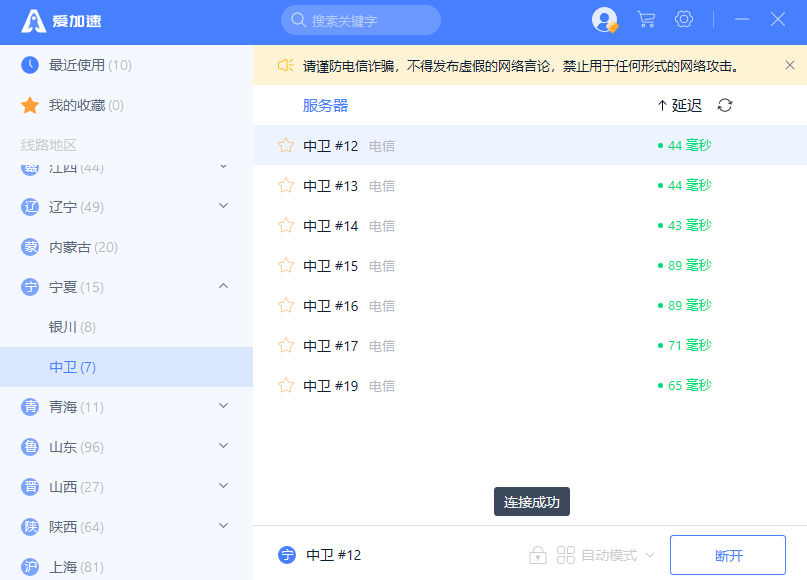
Task: Collapse the 宁夏 region chevron
Action: [223, 286]
